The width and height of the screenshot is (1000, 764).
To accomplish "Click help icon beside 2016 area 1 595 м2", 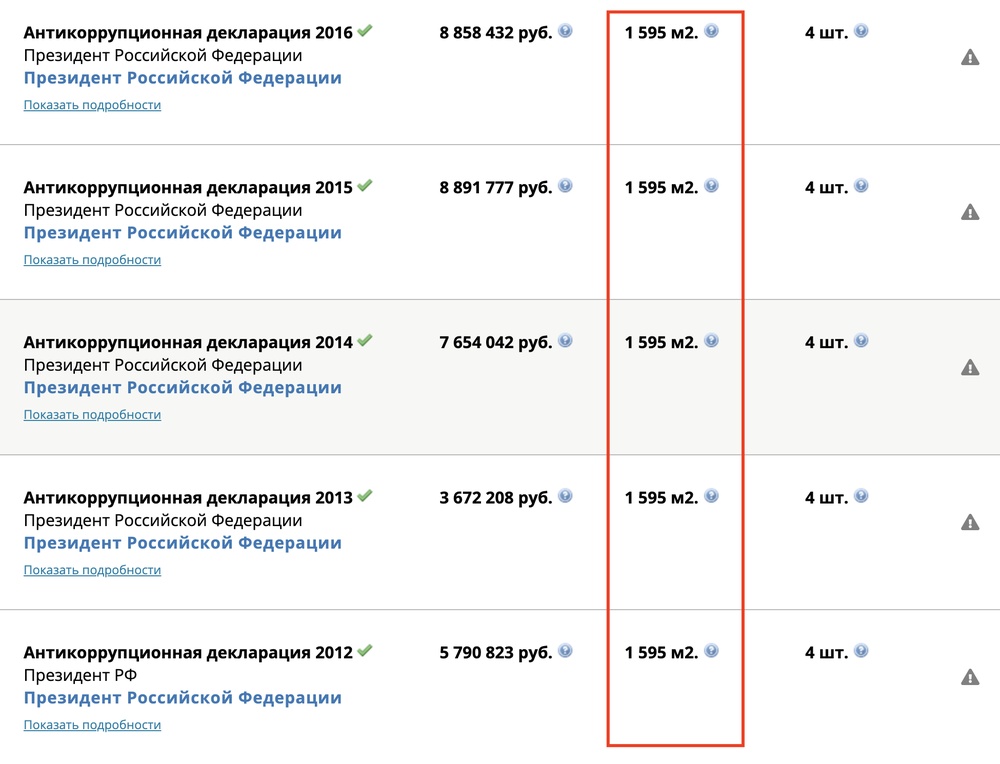I will pos(711,31).
